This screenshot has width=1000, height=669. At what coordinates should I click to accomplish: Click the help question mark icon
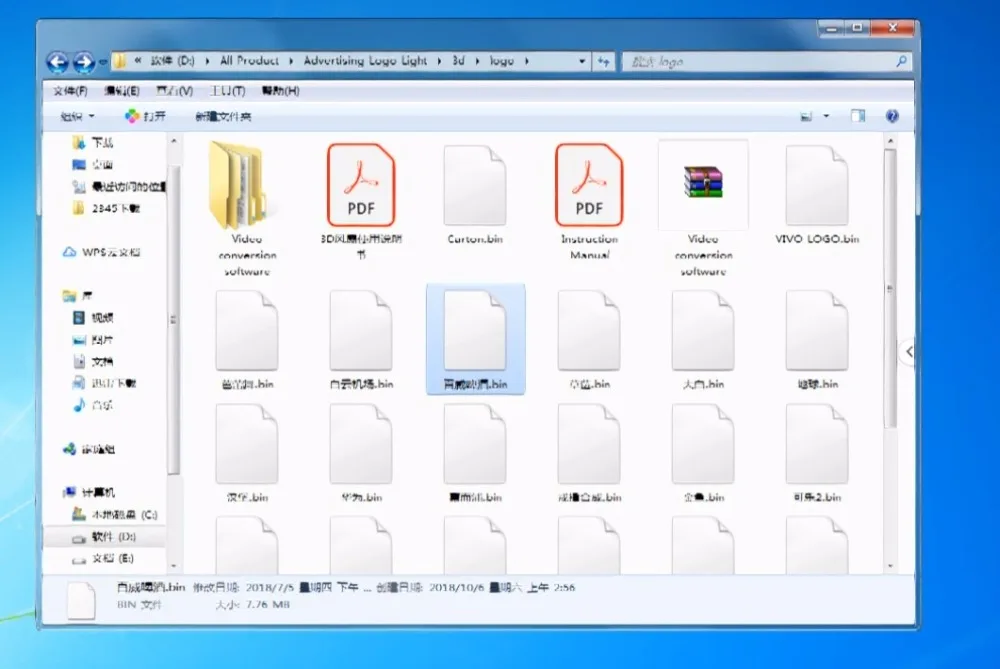[892, 116]
